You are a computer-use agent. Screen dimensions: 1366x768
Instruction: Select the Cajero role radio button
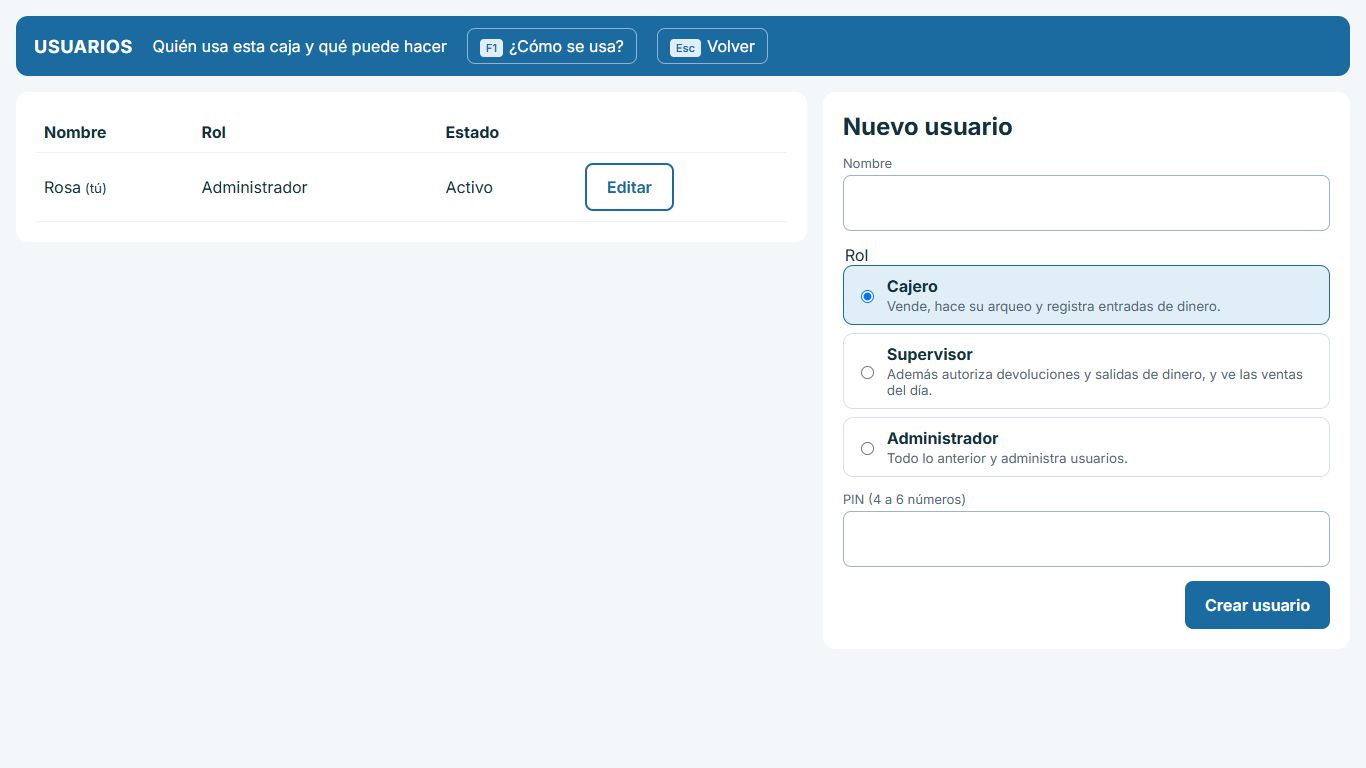[867, 296]
